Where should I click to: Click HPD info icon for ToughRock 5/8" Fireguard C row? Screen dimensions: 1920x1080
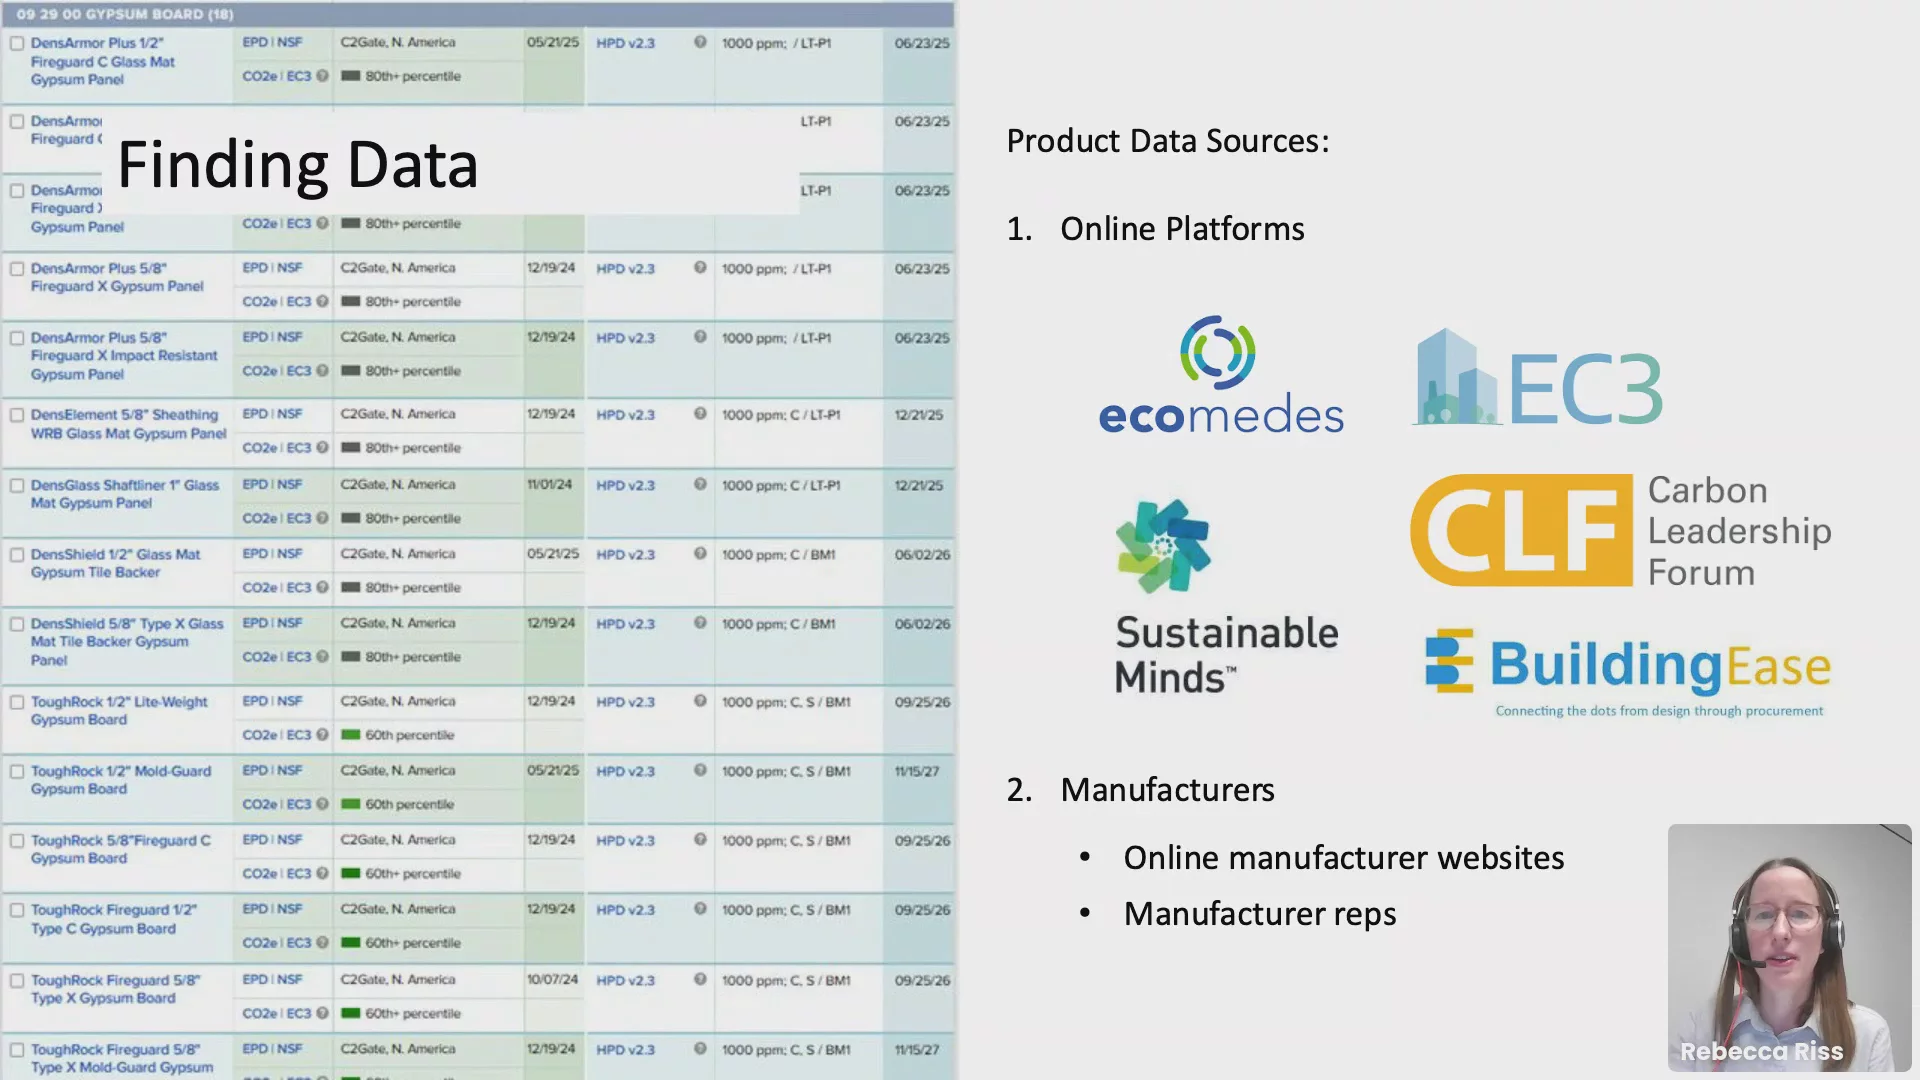[x=700, y=840]
